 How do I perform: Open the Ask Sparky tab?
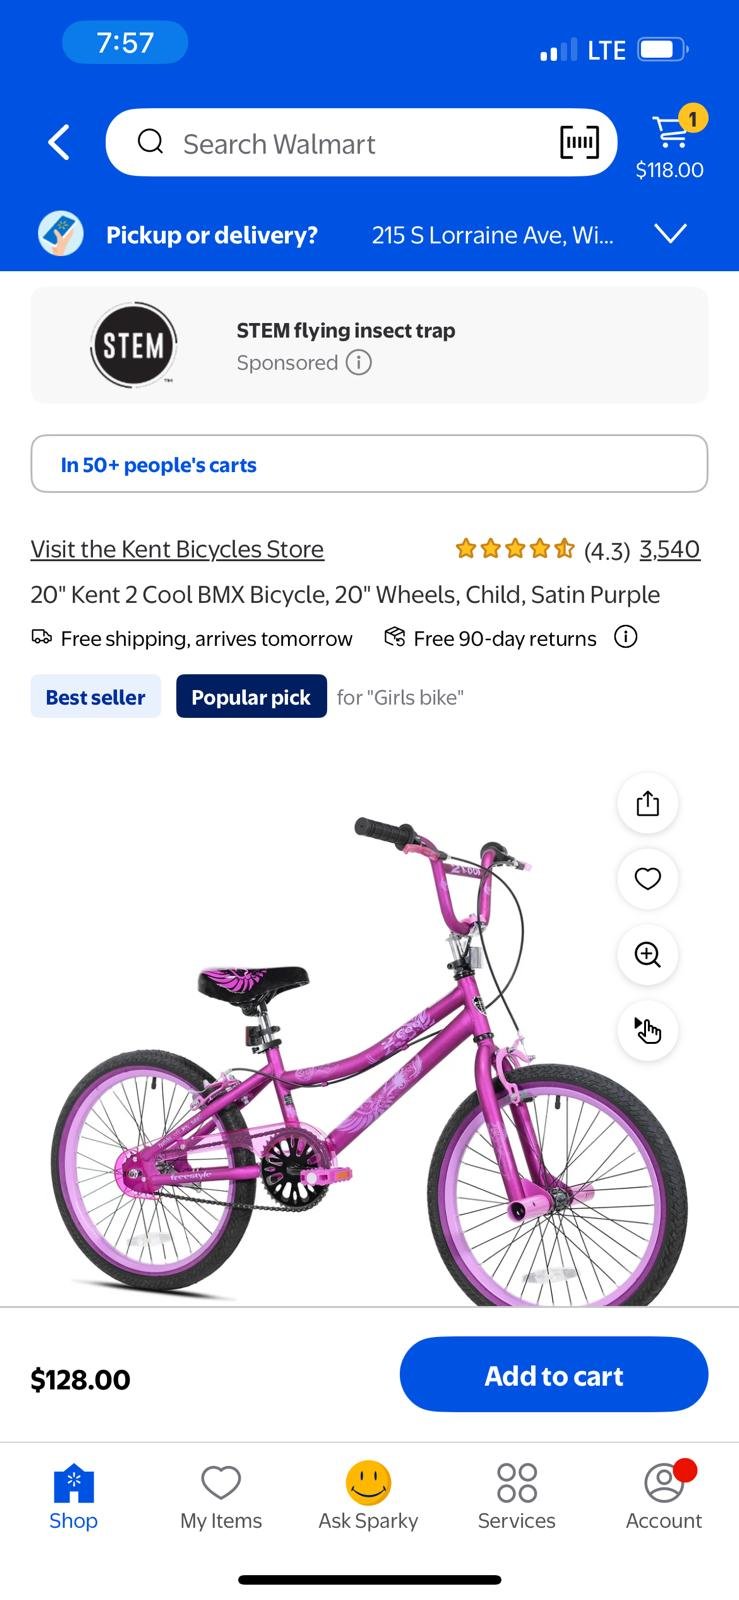(368, 1496)
